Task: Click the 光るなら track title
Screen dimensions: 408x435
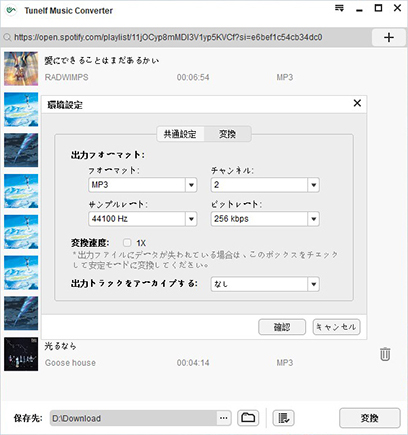Action: [x=60, y=346]
